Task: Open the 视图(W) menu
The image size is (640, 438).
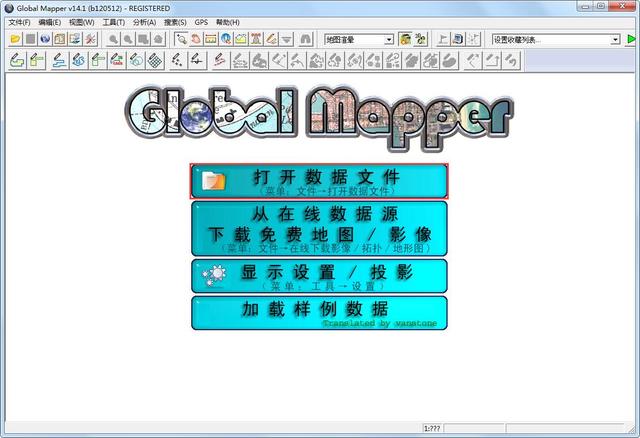Action: pos(82,22)
